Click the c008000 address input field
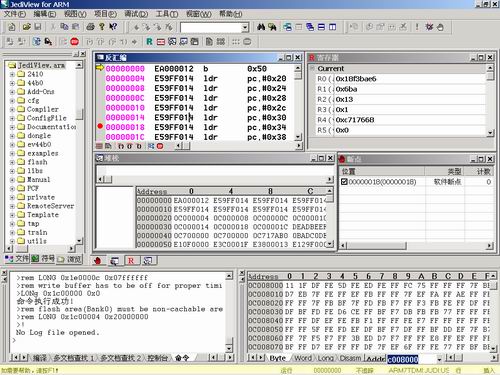This screenshot has height=375, width=500. (412, 359)
